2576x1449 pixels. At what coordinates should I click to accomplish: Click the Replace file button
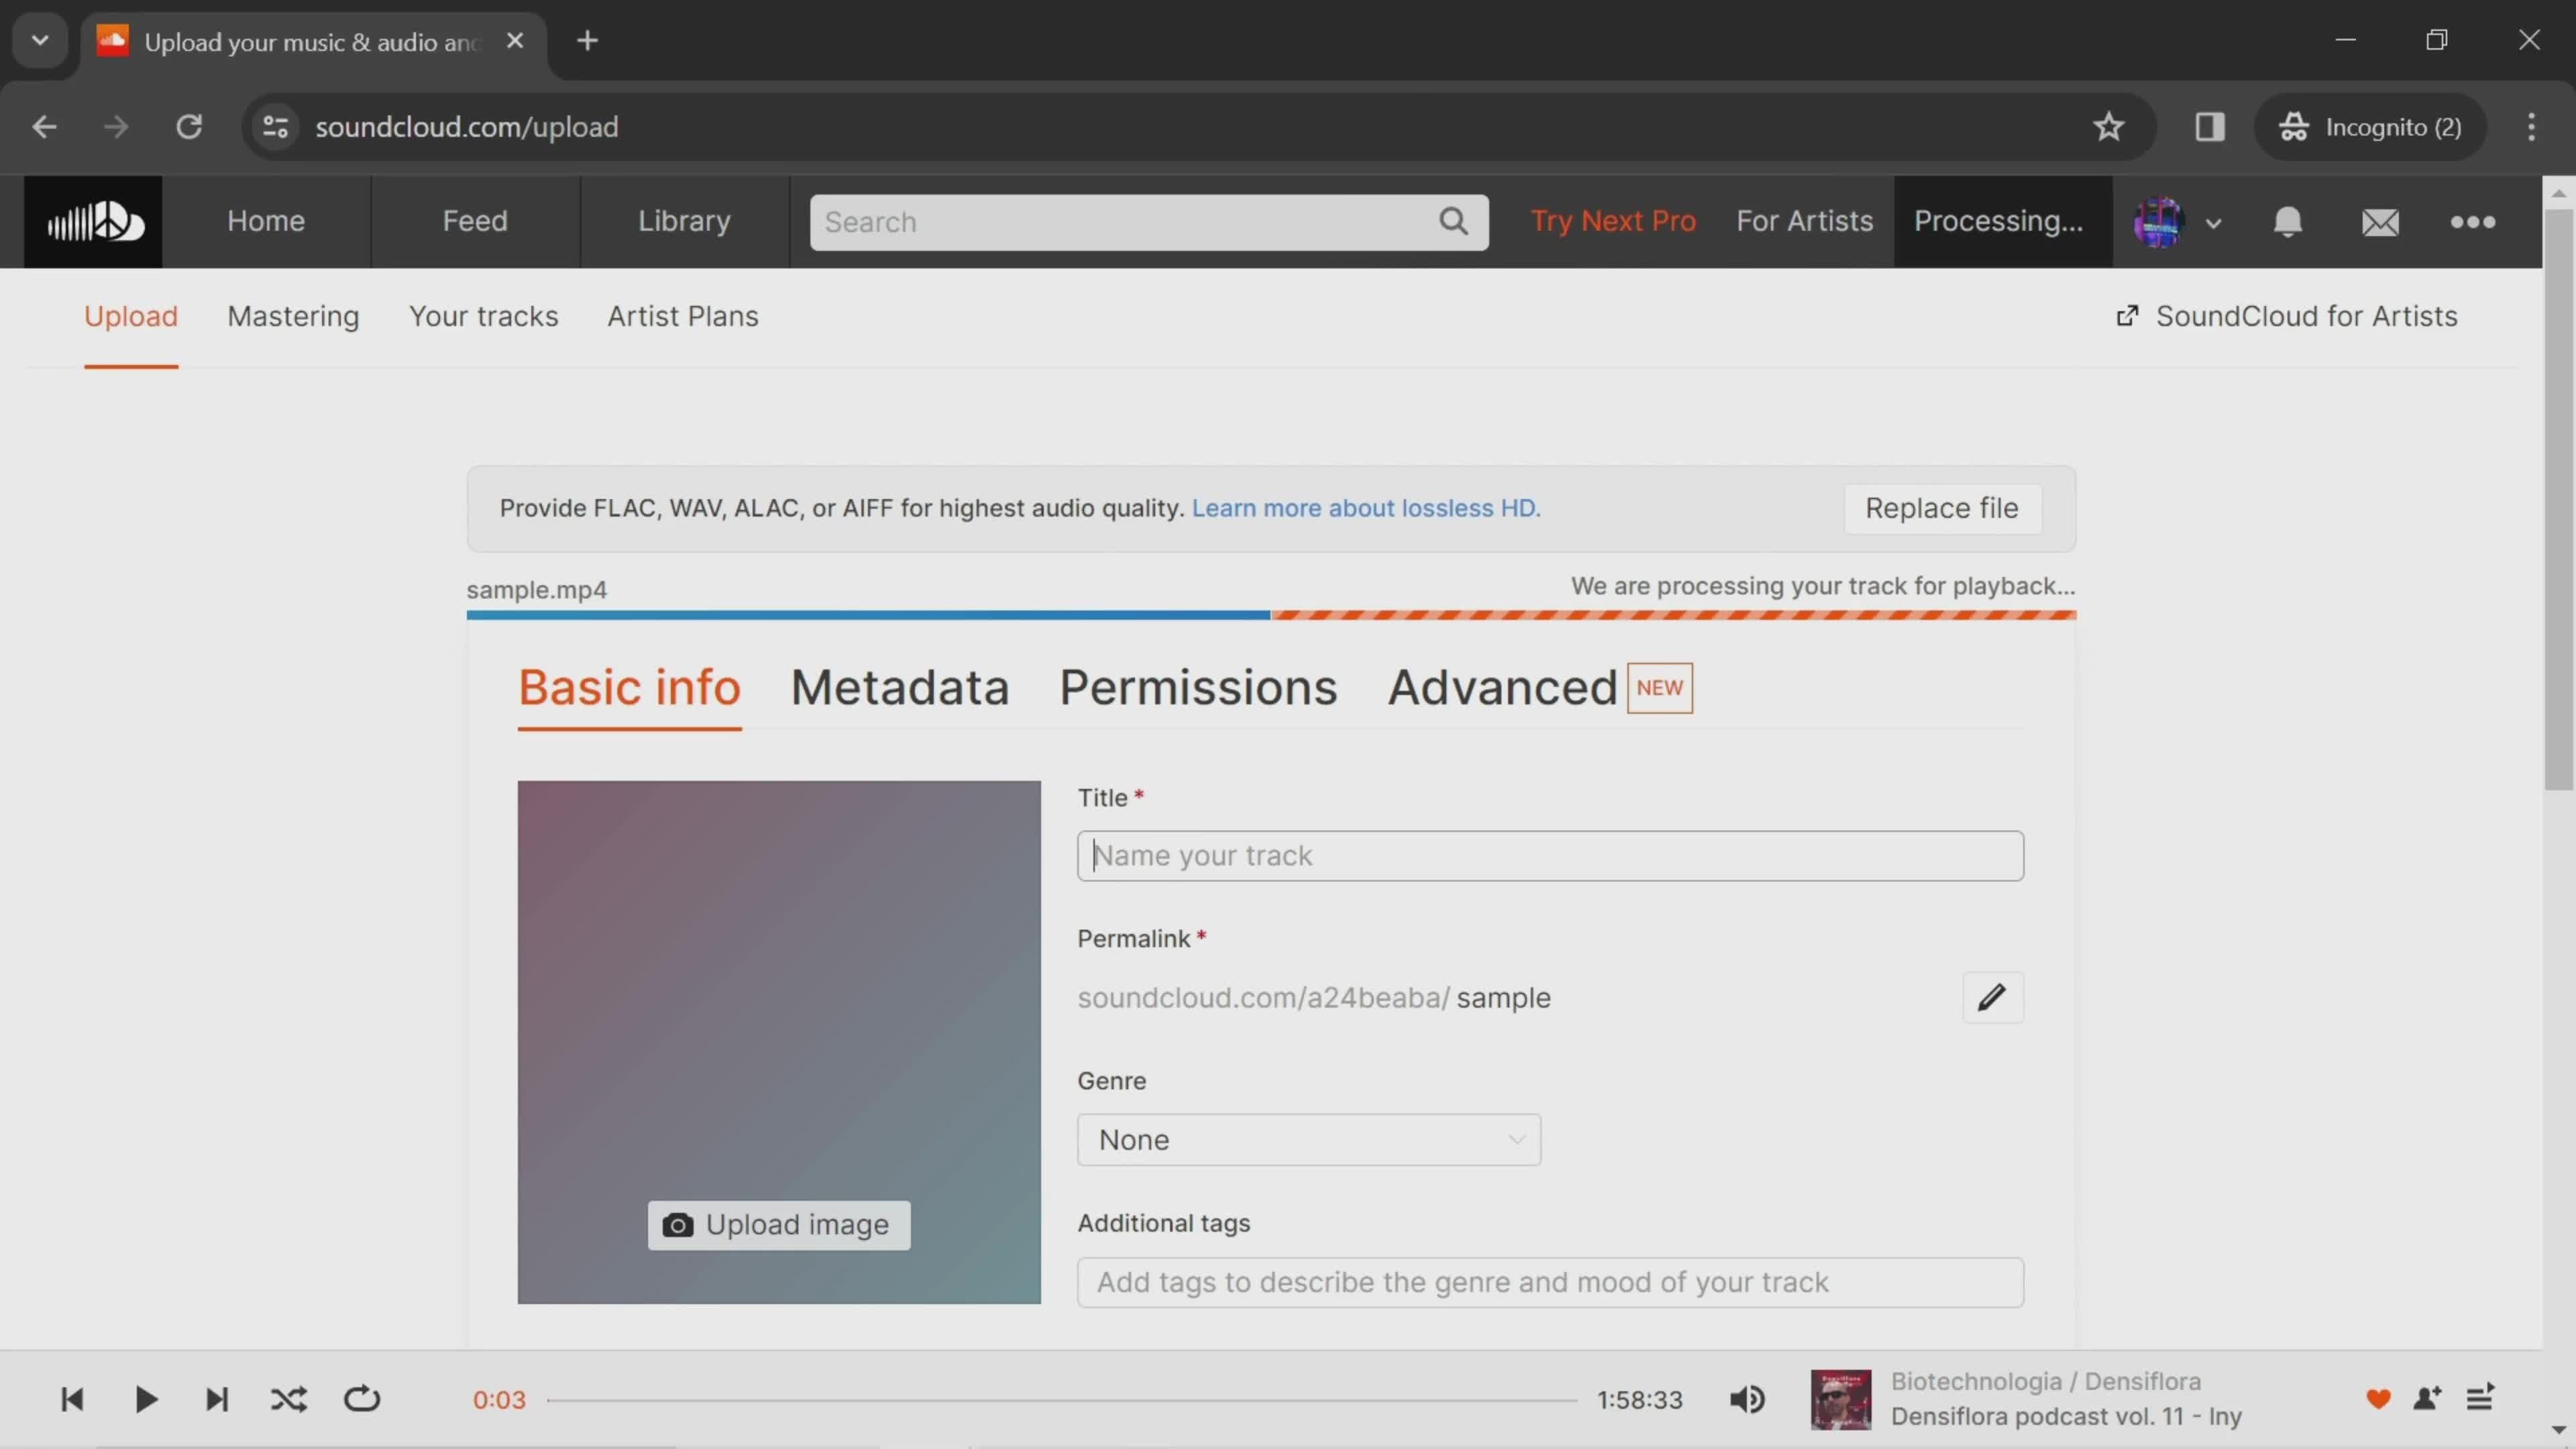tap(1941, 508)
